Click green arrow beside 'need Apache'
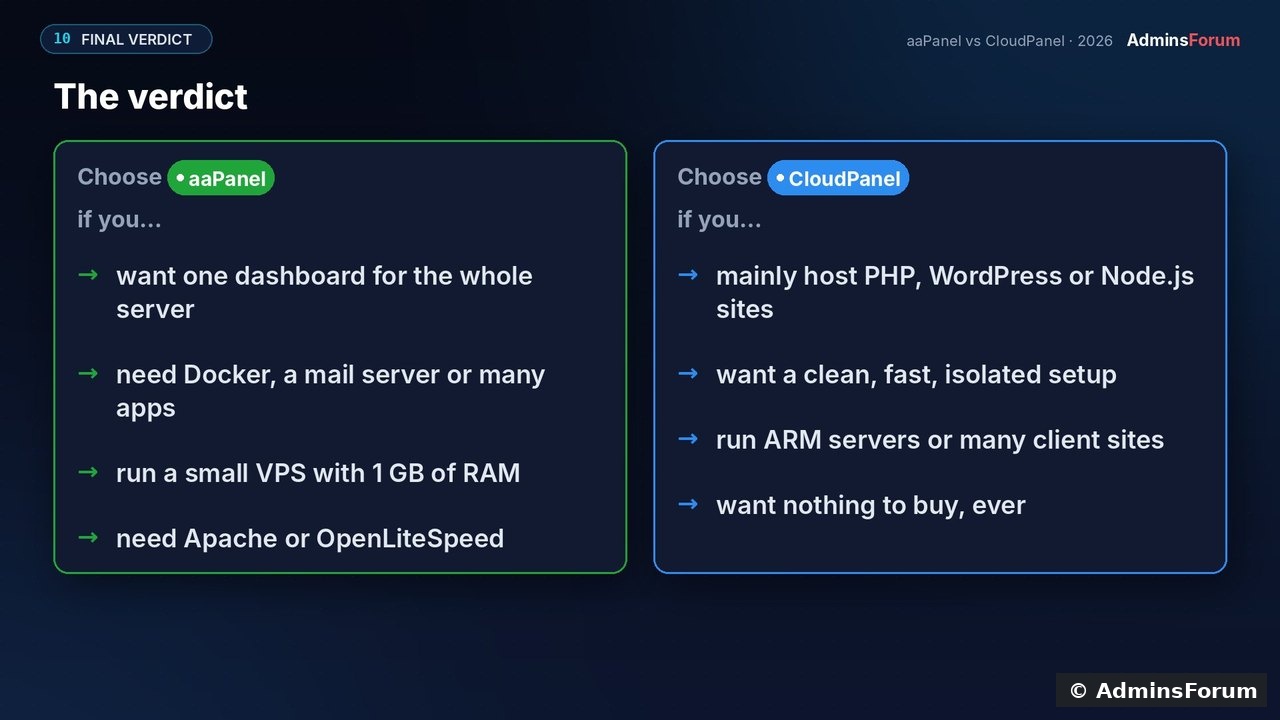The height and width of the screenshot is (720, 1280). 88,537
